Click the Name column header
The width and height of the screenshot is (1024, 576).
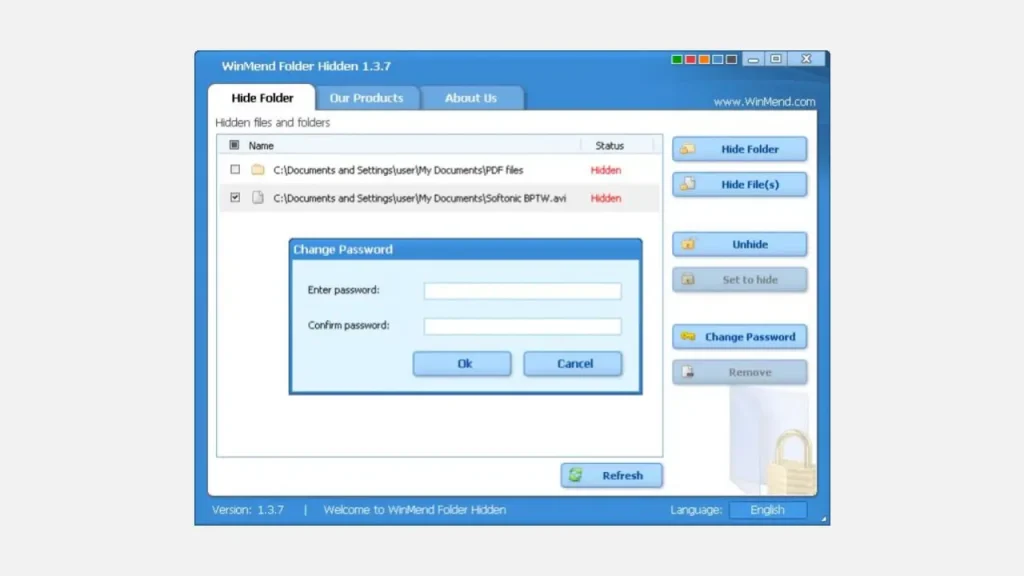(x=261, y=146)
